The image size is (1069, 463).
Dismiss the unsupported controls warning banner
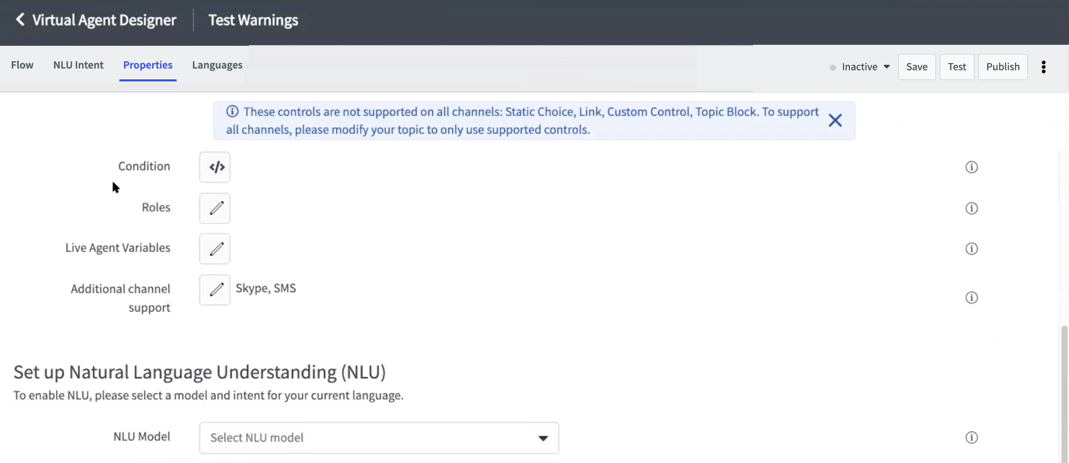[834, 121]
